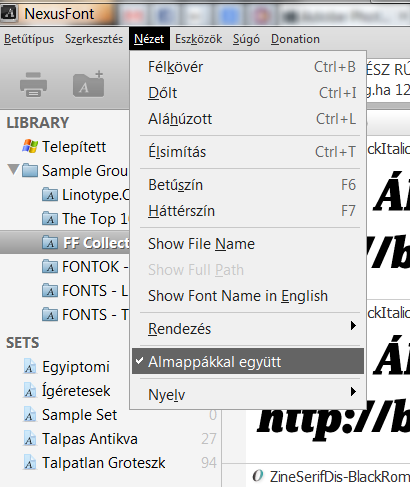Image resolution: width=410 pixels, height=487 pixels.
Task: Choose Háttérszín background color
Action: point(248,211)
